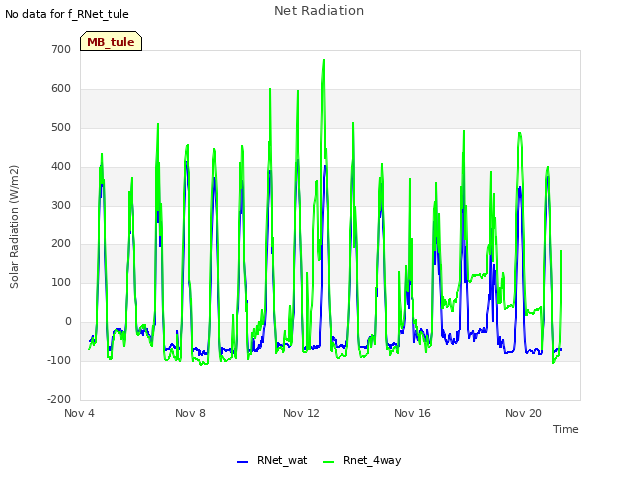Click the -200 y-axis tick label

click(59, 399)
